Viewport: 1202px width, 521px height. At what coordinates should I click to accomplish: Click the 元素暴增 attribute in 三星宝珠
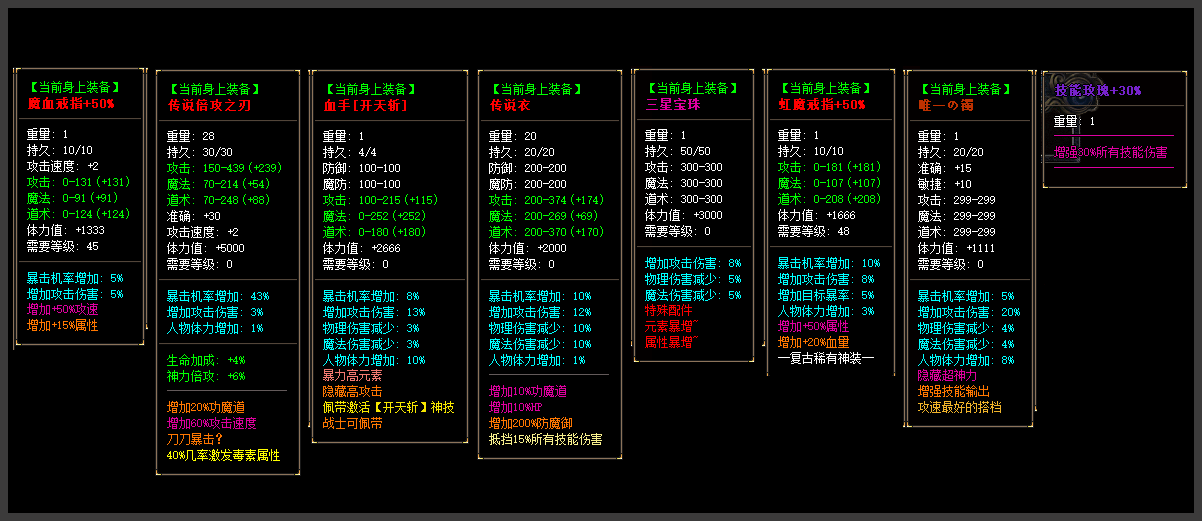[x=669, y=326]
